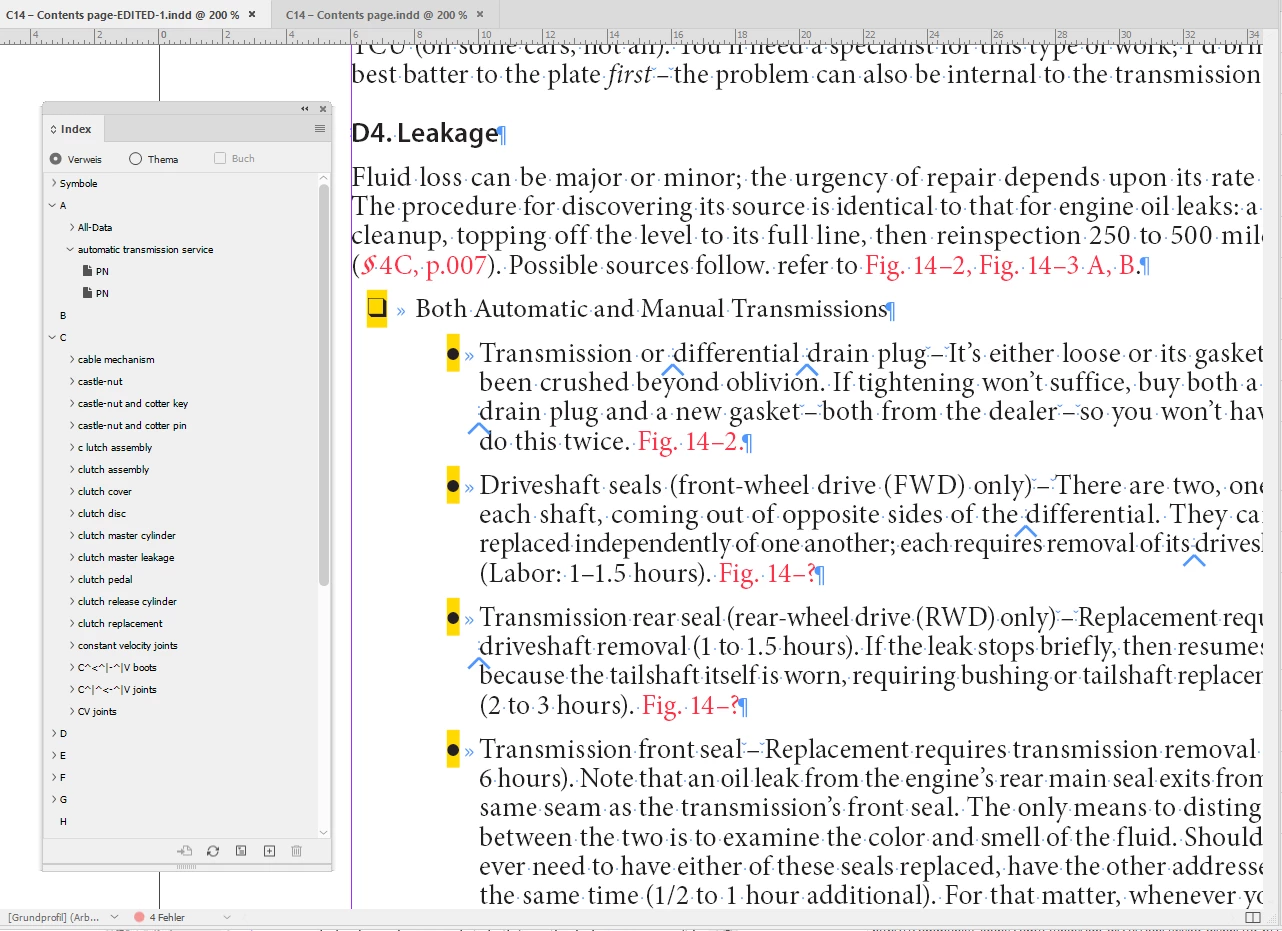The image size is (1282, 931).
Task: Expand the clutch cover entry
Action: coord(72,491)
